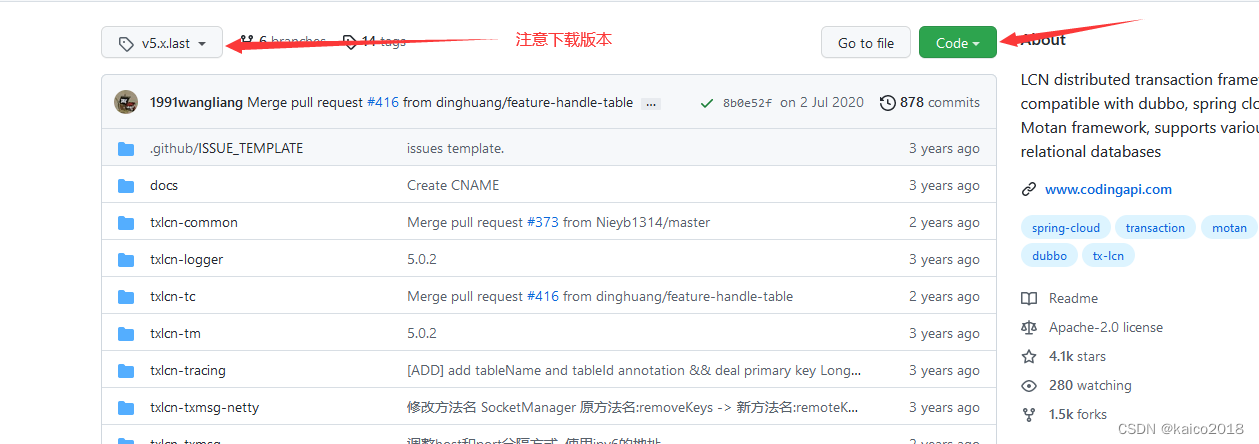Visit www.codingapi.com website link
Screen dimensions: 1259x444
click(x=1108, y=189)
